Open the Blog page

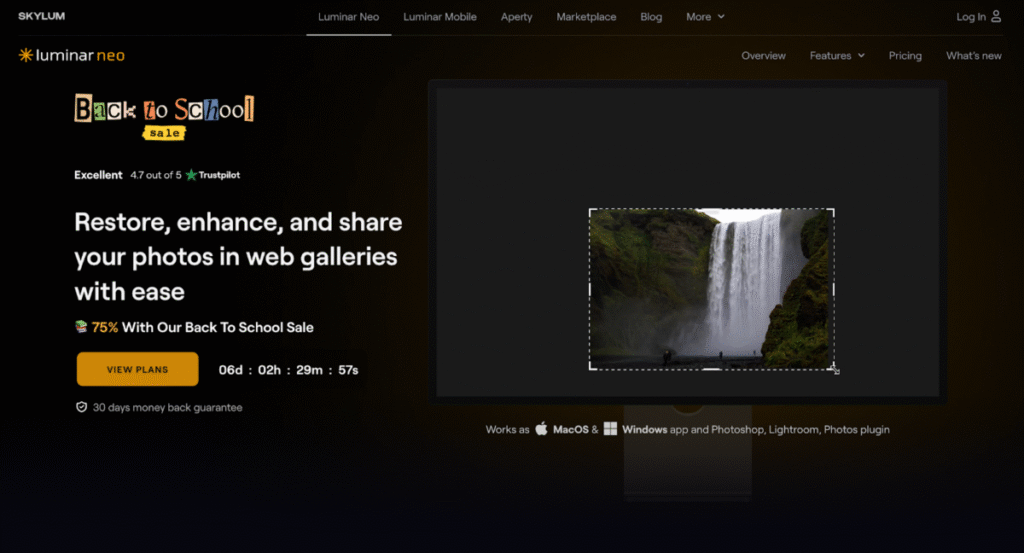[x=650, y=17]
